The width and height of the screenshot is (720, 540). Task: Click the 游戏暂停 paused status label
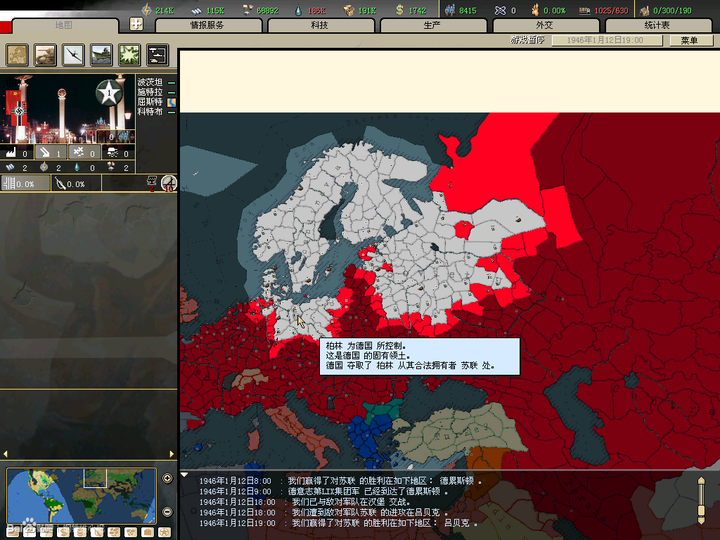tap(528, 40)
